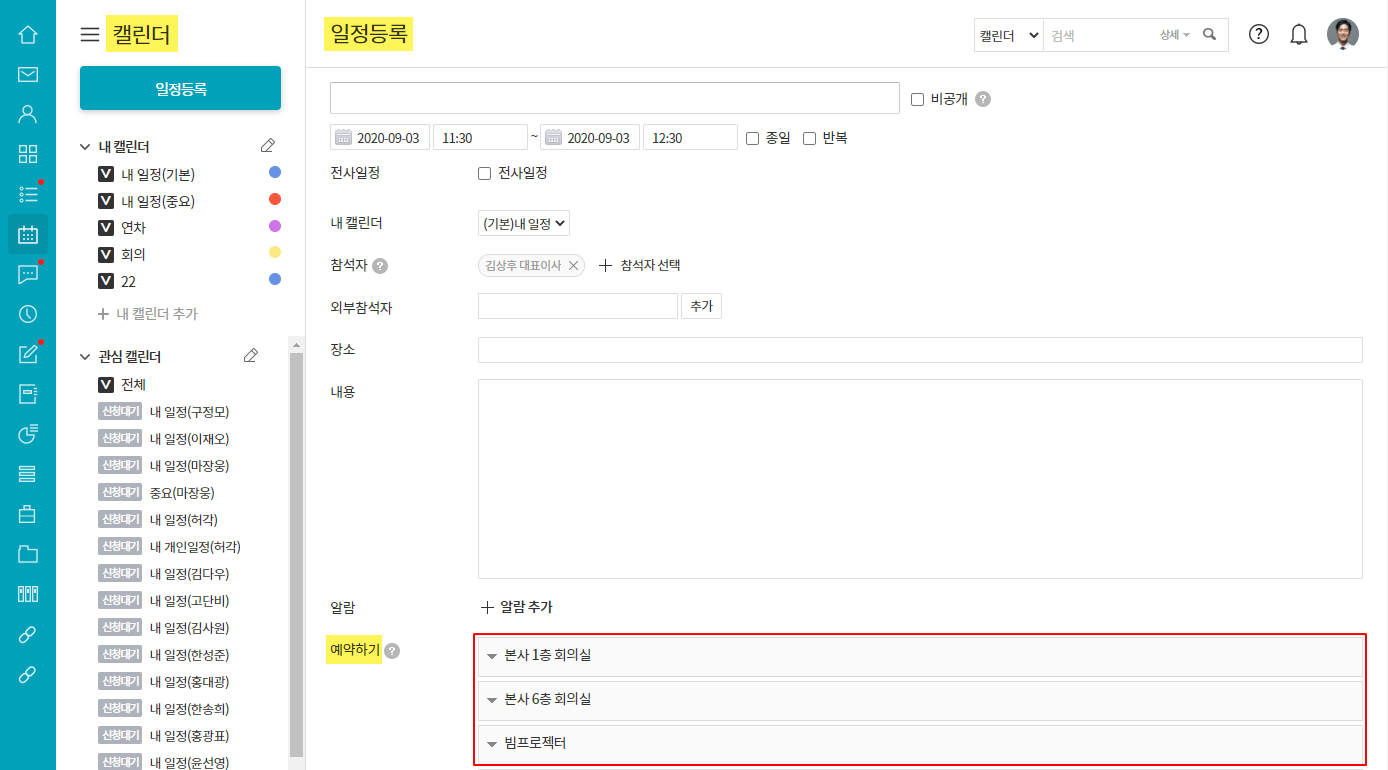Enable the 비공개 checkbox
Screen dimensions: 1388x770
pyautogui.click(x=917, y=99)
